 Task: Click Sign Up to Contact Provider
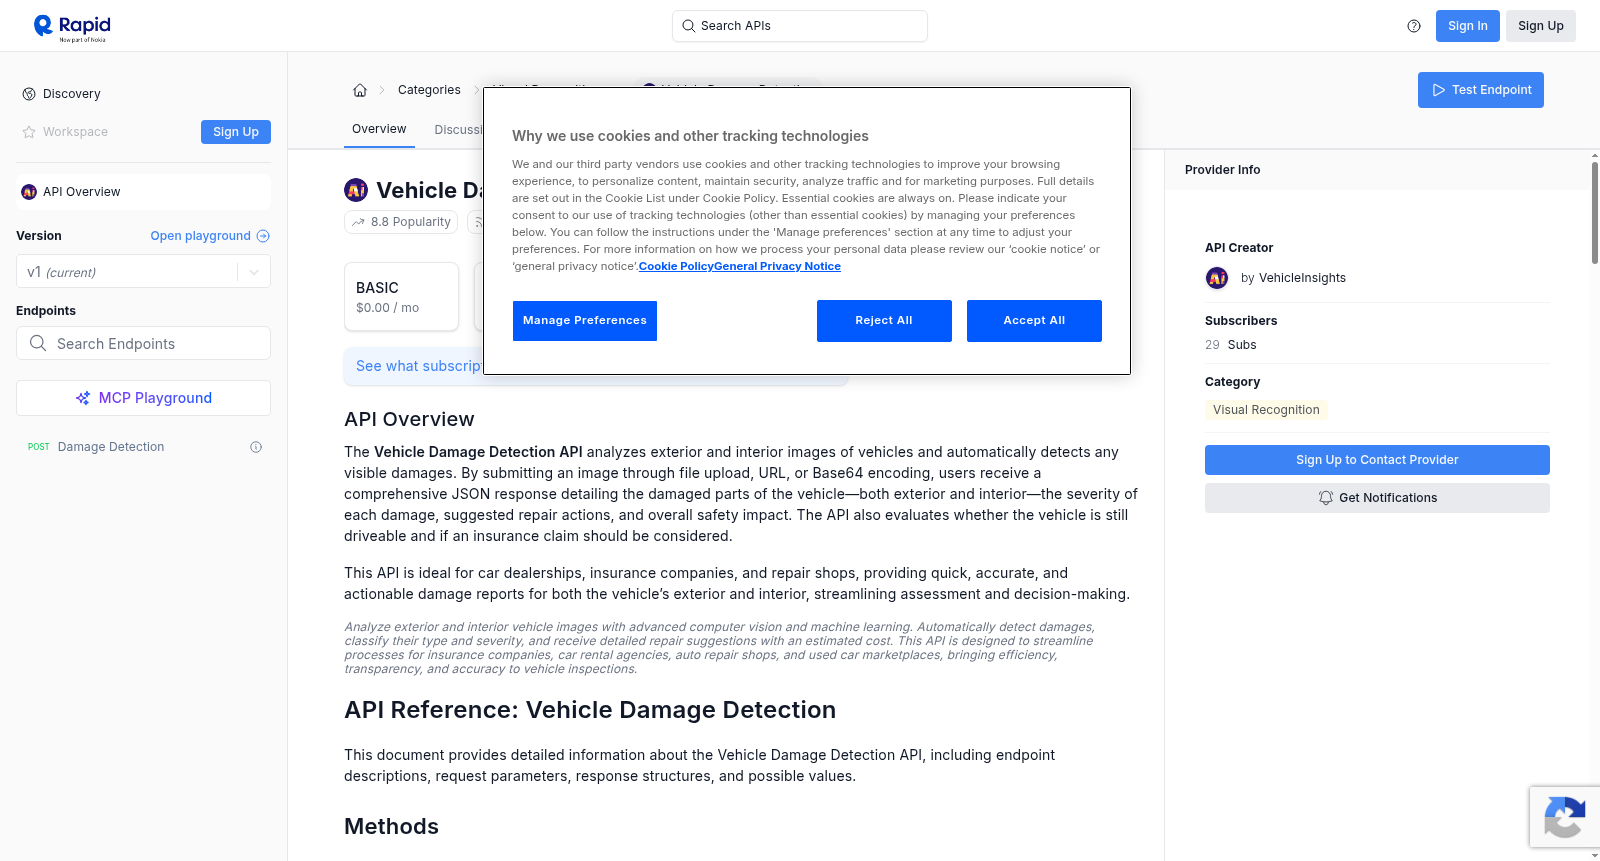1377,460
